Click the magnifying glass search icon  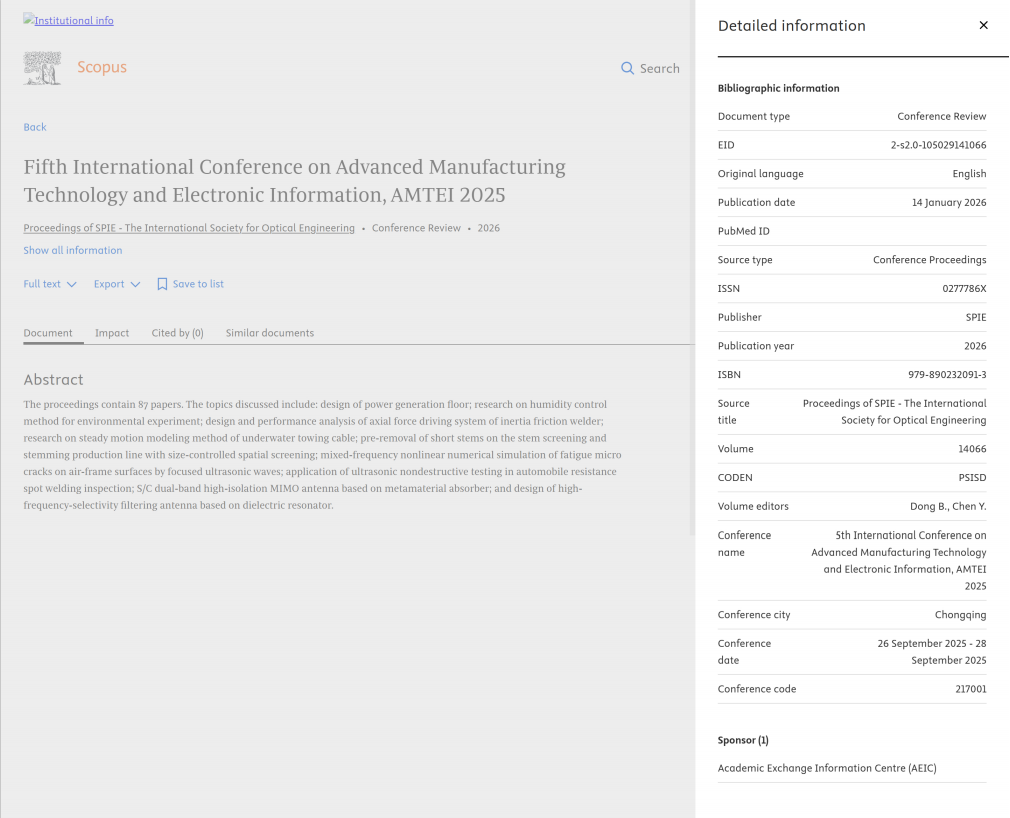click(627, 68)
